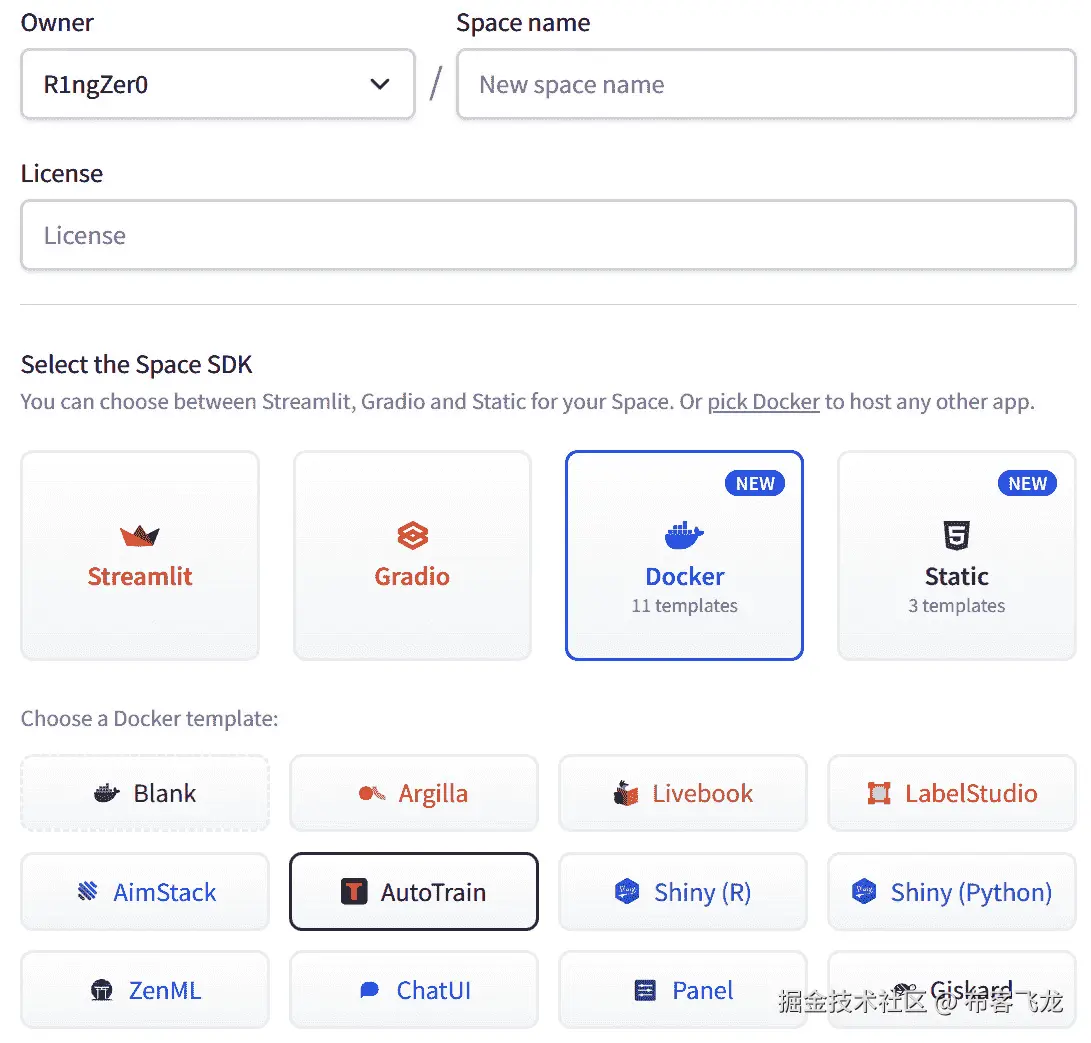Click the Streamlit crown icon

coord(140,536)
